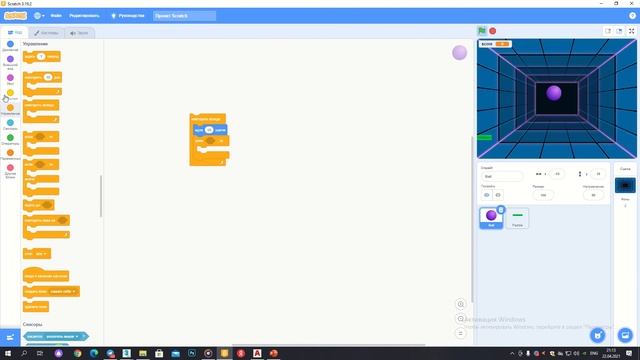Open the Looks blocks category (purple circle)
The width and height of the screenshot is (640, 360).
10,62
